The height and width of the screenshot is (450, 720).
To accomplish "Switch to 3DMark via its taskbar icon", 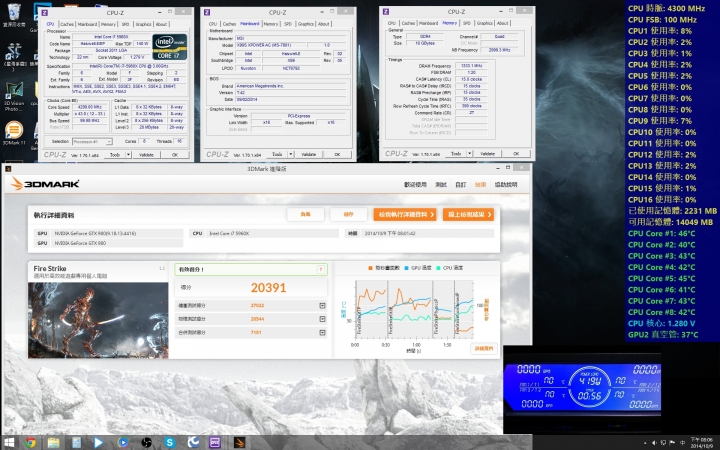I will coord(239,443).
